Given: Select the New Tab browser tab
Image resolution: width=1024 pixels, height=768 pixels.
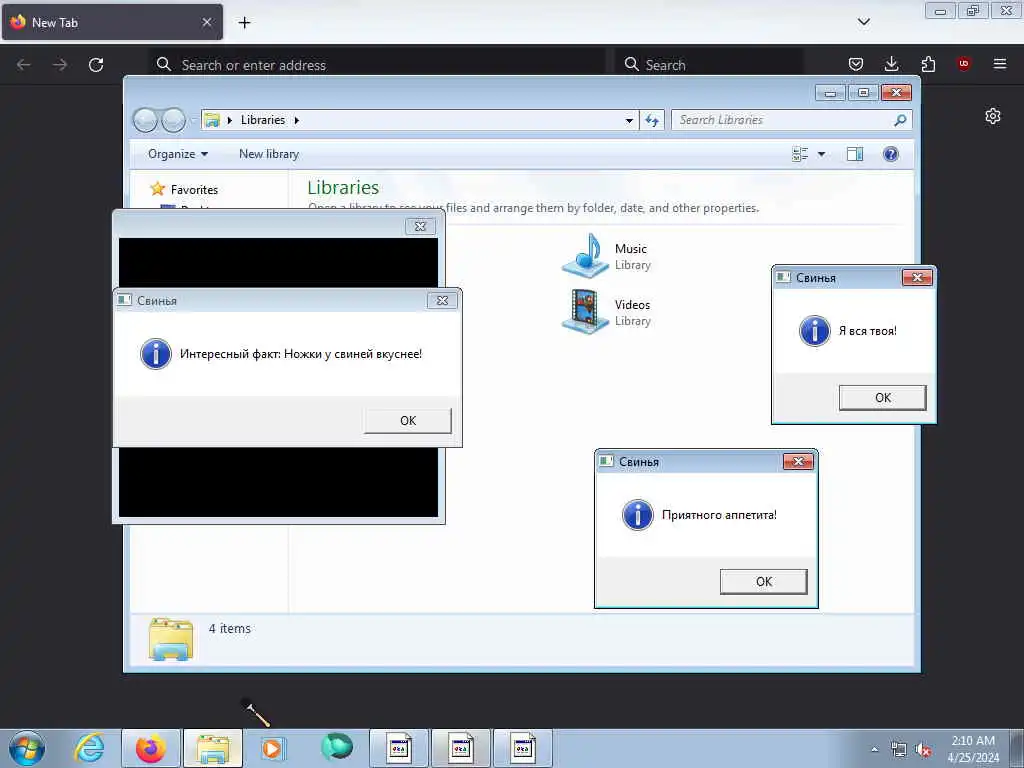Looking at the screenshot, I should pyautogui.click(x=112, y=22).
